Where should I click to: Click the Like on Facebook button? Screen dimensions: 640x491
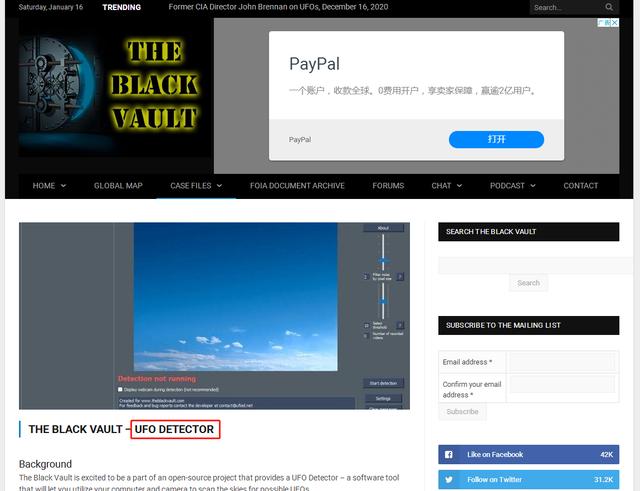(529, 454)
